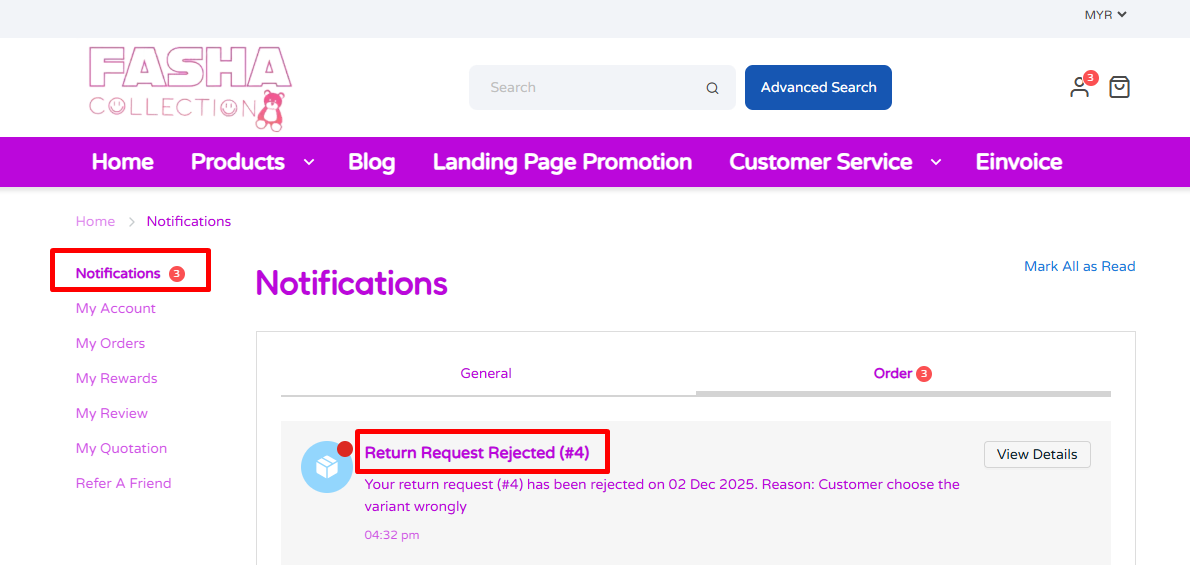Click the Fasha Collection logo
The image size is (1190, 565).
[x=190, y=88]
